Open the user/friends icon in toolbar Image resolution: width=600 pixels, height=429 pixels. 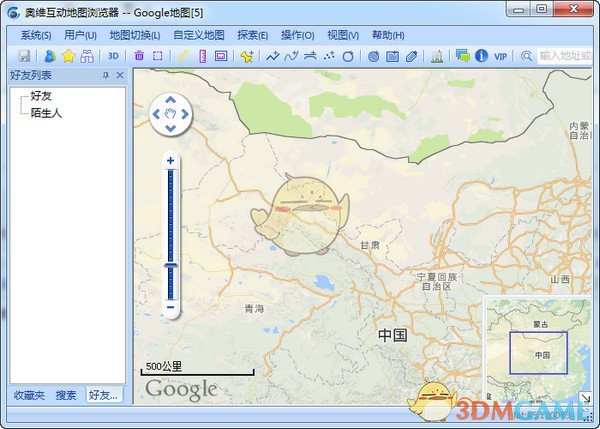[x=50, y=56]
